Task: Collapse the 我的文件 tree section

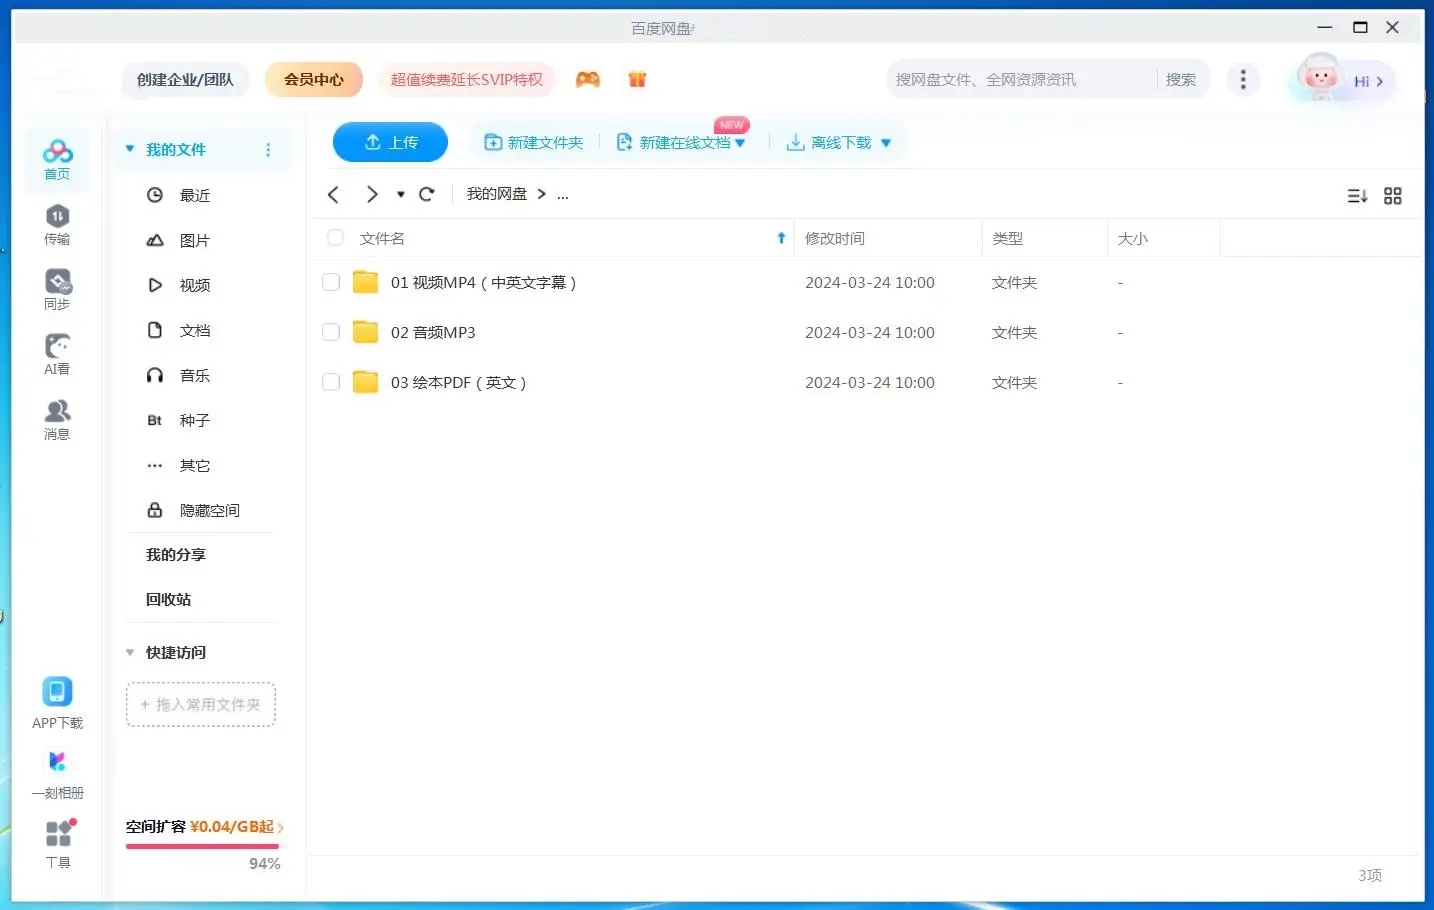Action: tap(130, 149)
